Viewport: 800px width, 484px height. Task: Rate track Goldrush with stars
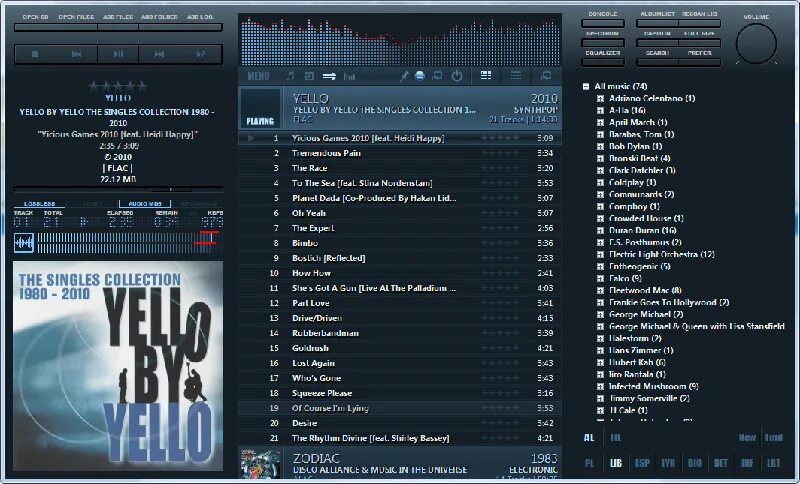(x=500, y=348)
